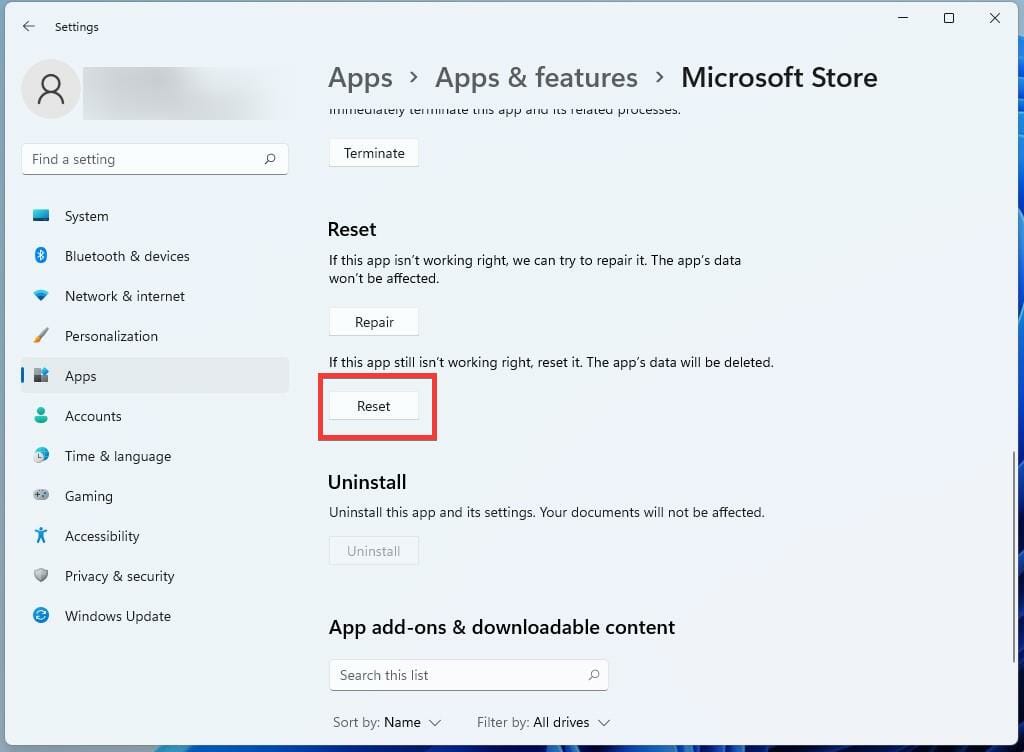Viewport: 1024px width, 752px height.
Task: Open Windows Update page
Action: click(155, 616)
